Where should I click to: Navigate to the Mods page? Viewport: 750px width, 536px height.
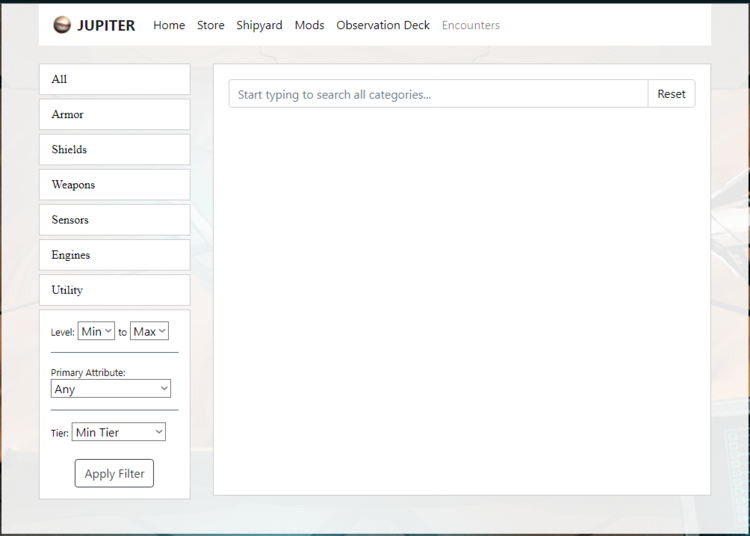tap(309, 25)
